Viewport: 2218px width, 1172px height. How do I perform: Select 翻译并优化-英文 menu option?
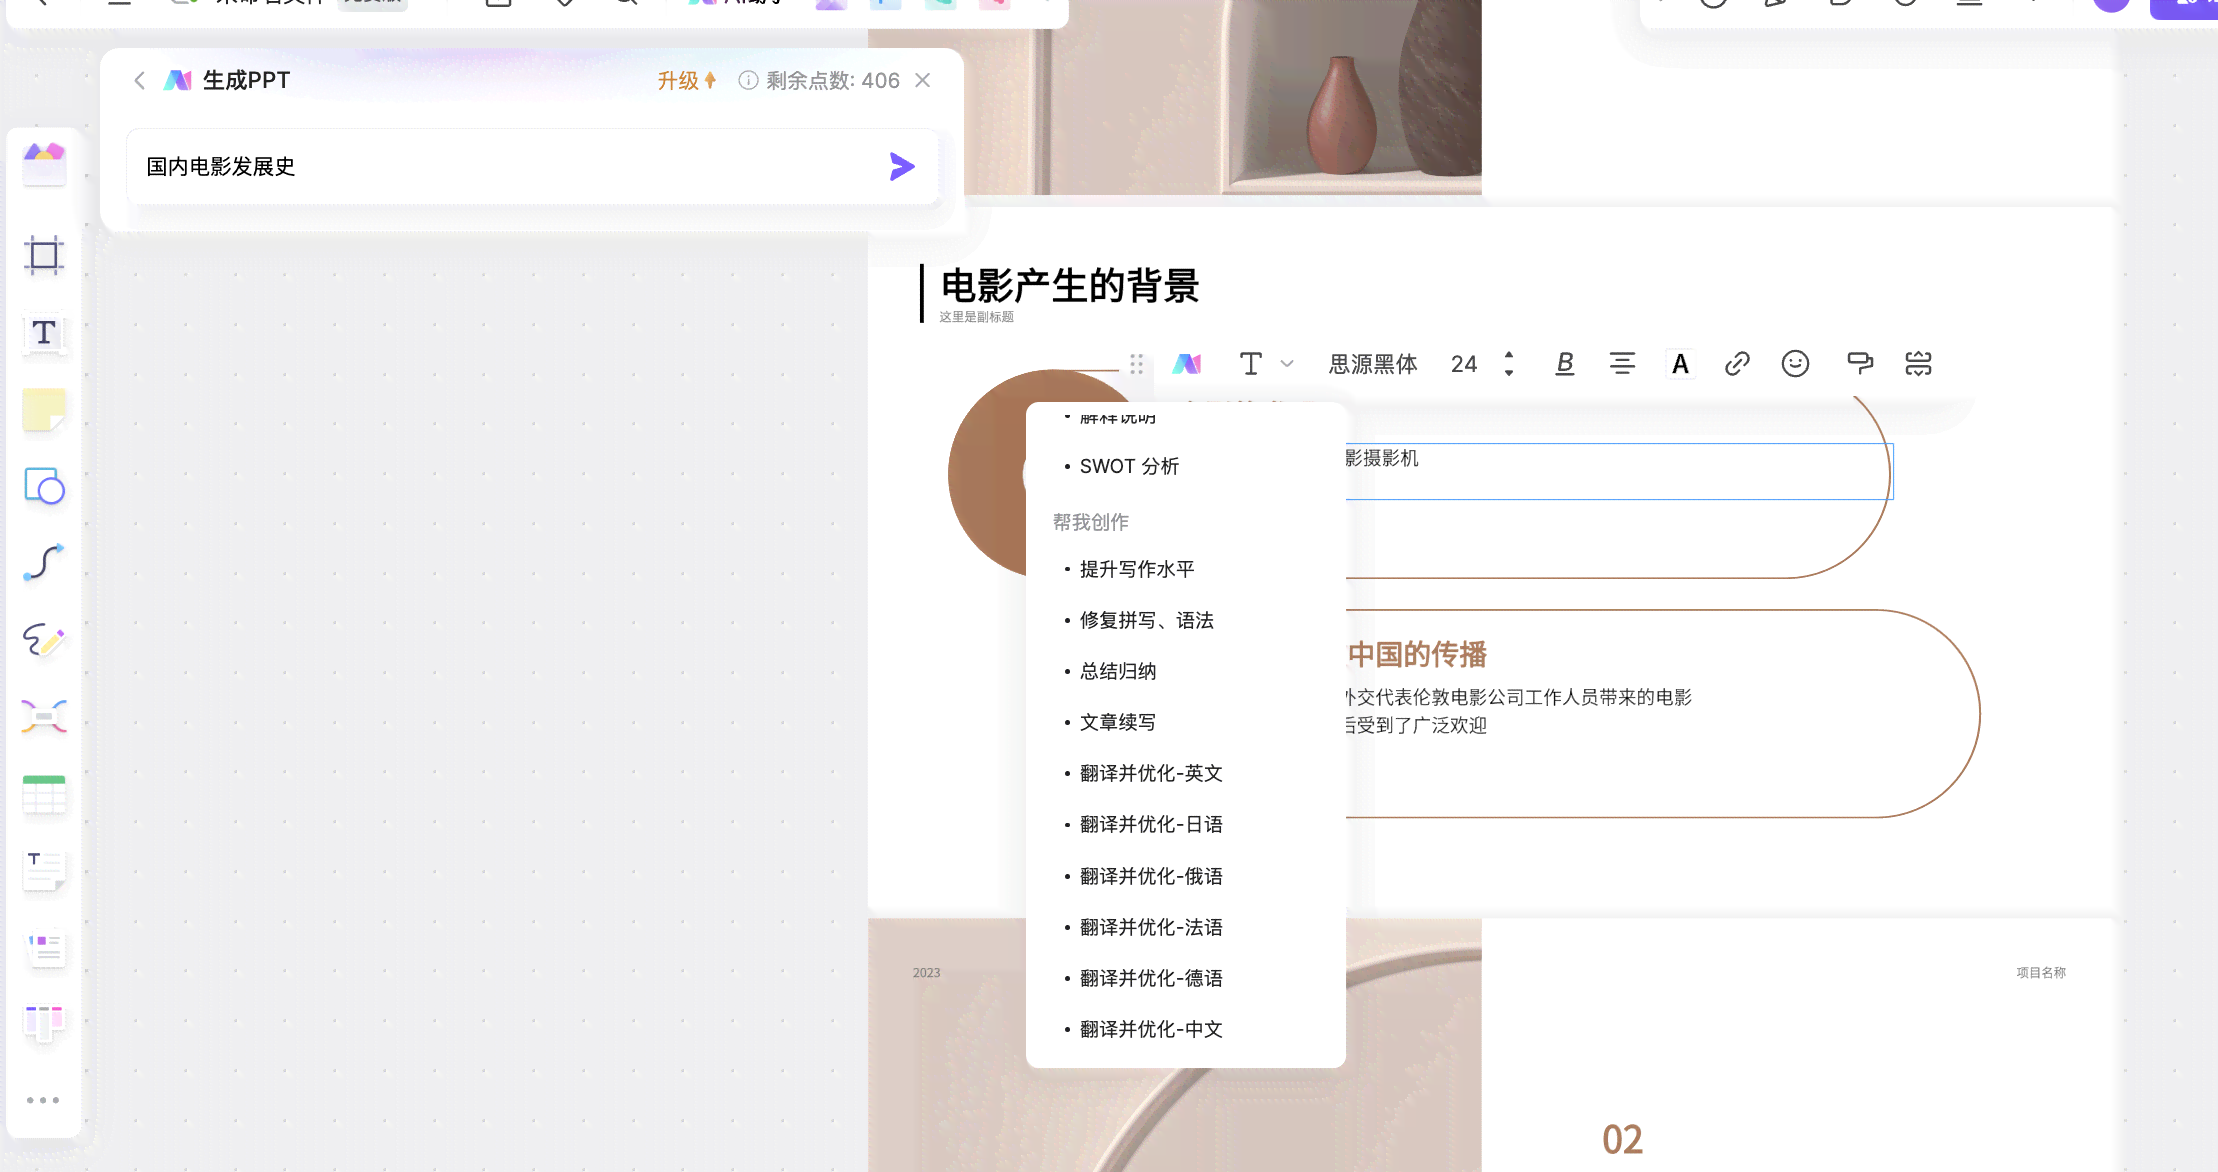pyautogui.click(x=1152, y=773)
